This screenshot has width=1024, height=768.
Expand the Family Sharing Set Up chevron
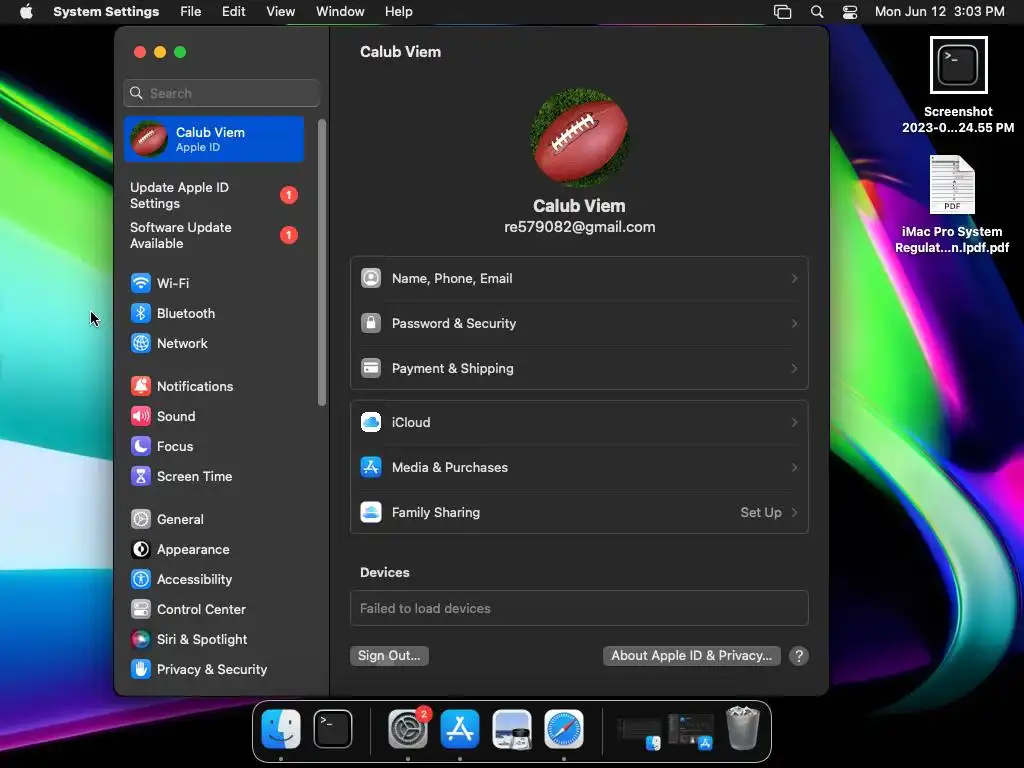click(794, 512)
